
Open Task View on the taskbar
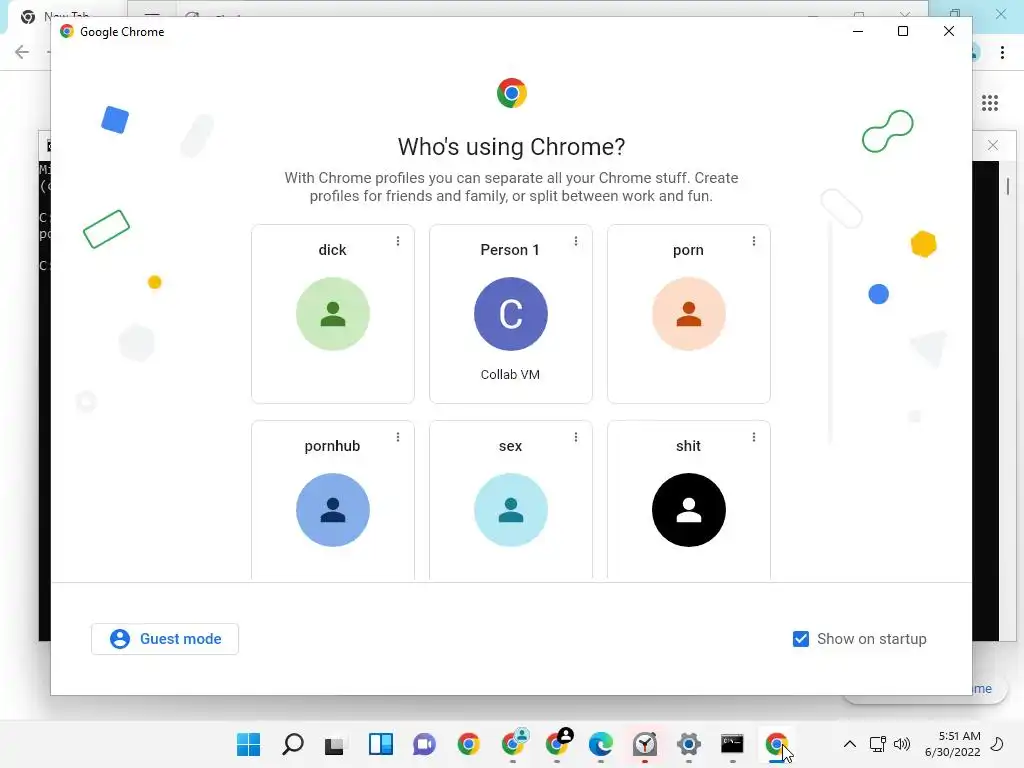(335, 744)
